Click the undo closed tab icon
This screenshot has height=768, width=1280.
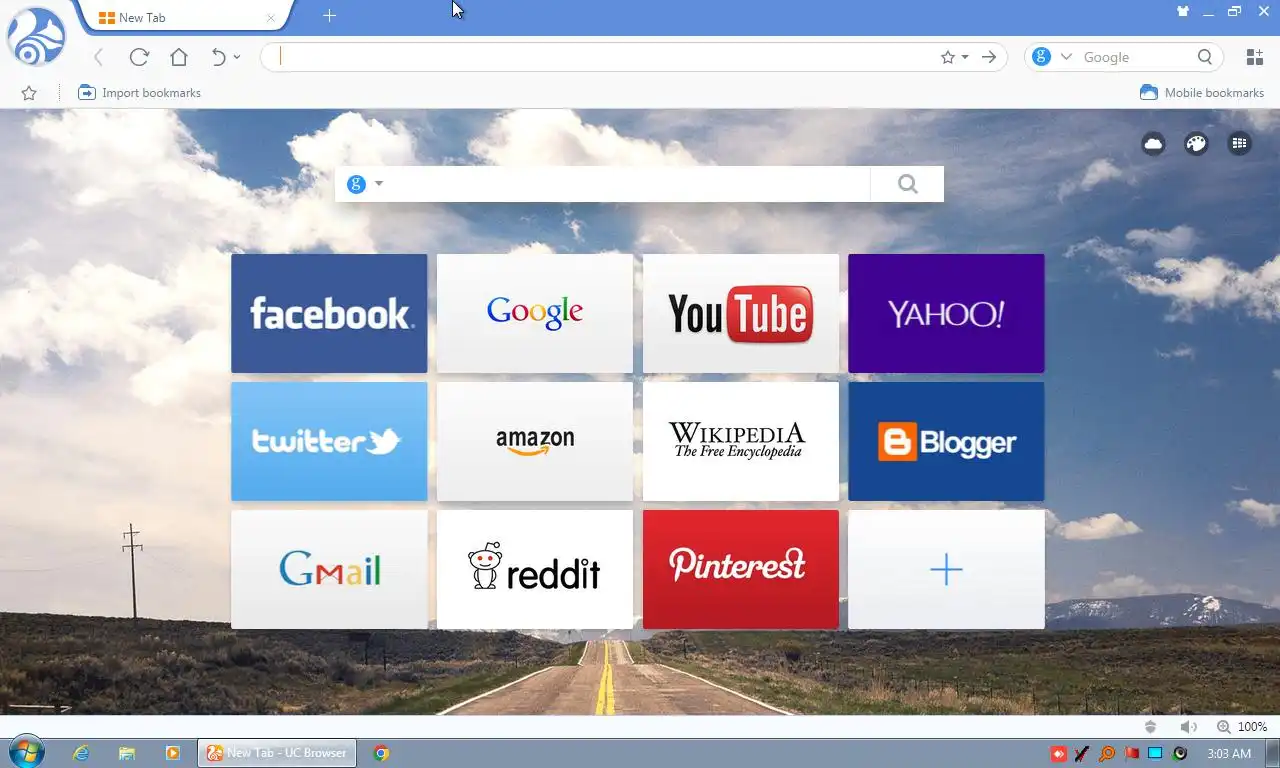(219, 57)
